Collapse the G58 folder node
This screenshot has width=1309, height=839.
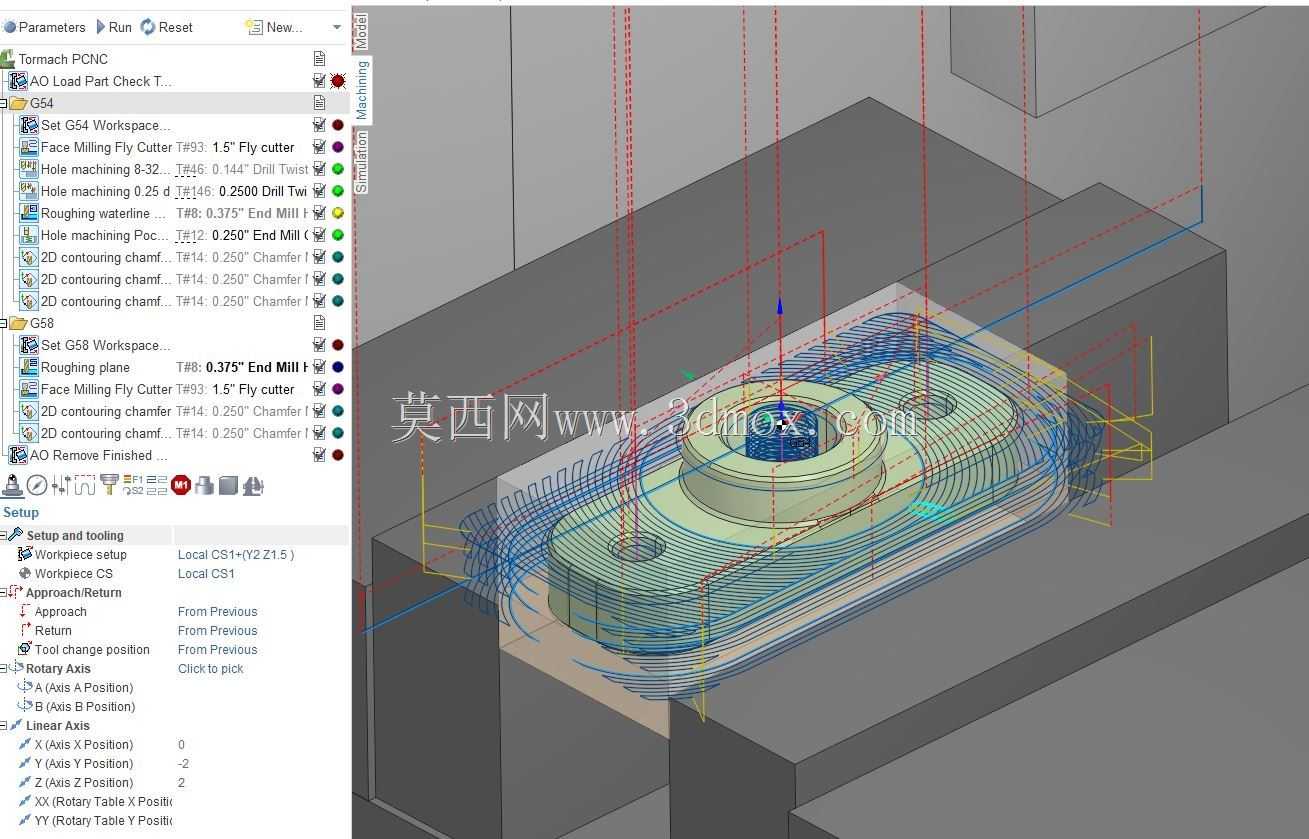click(3, 323)
